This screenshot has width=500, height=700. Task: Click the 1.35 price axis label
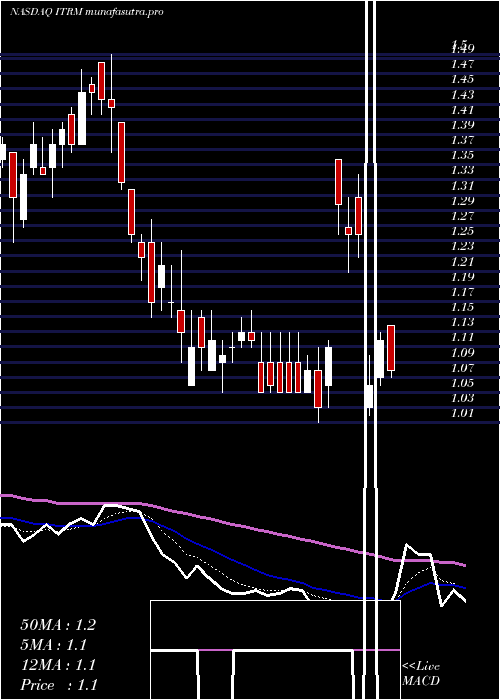pyautogui.click(x=462, y=155)
